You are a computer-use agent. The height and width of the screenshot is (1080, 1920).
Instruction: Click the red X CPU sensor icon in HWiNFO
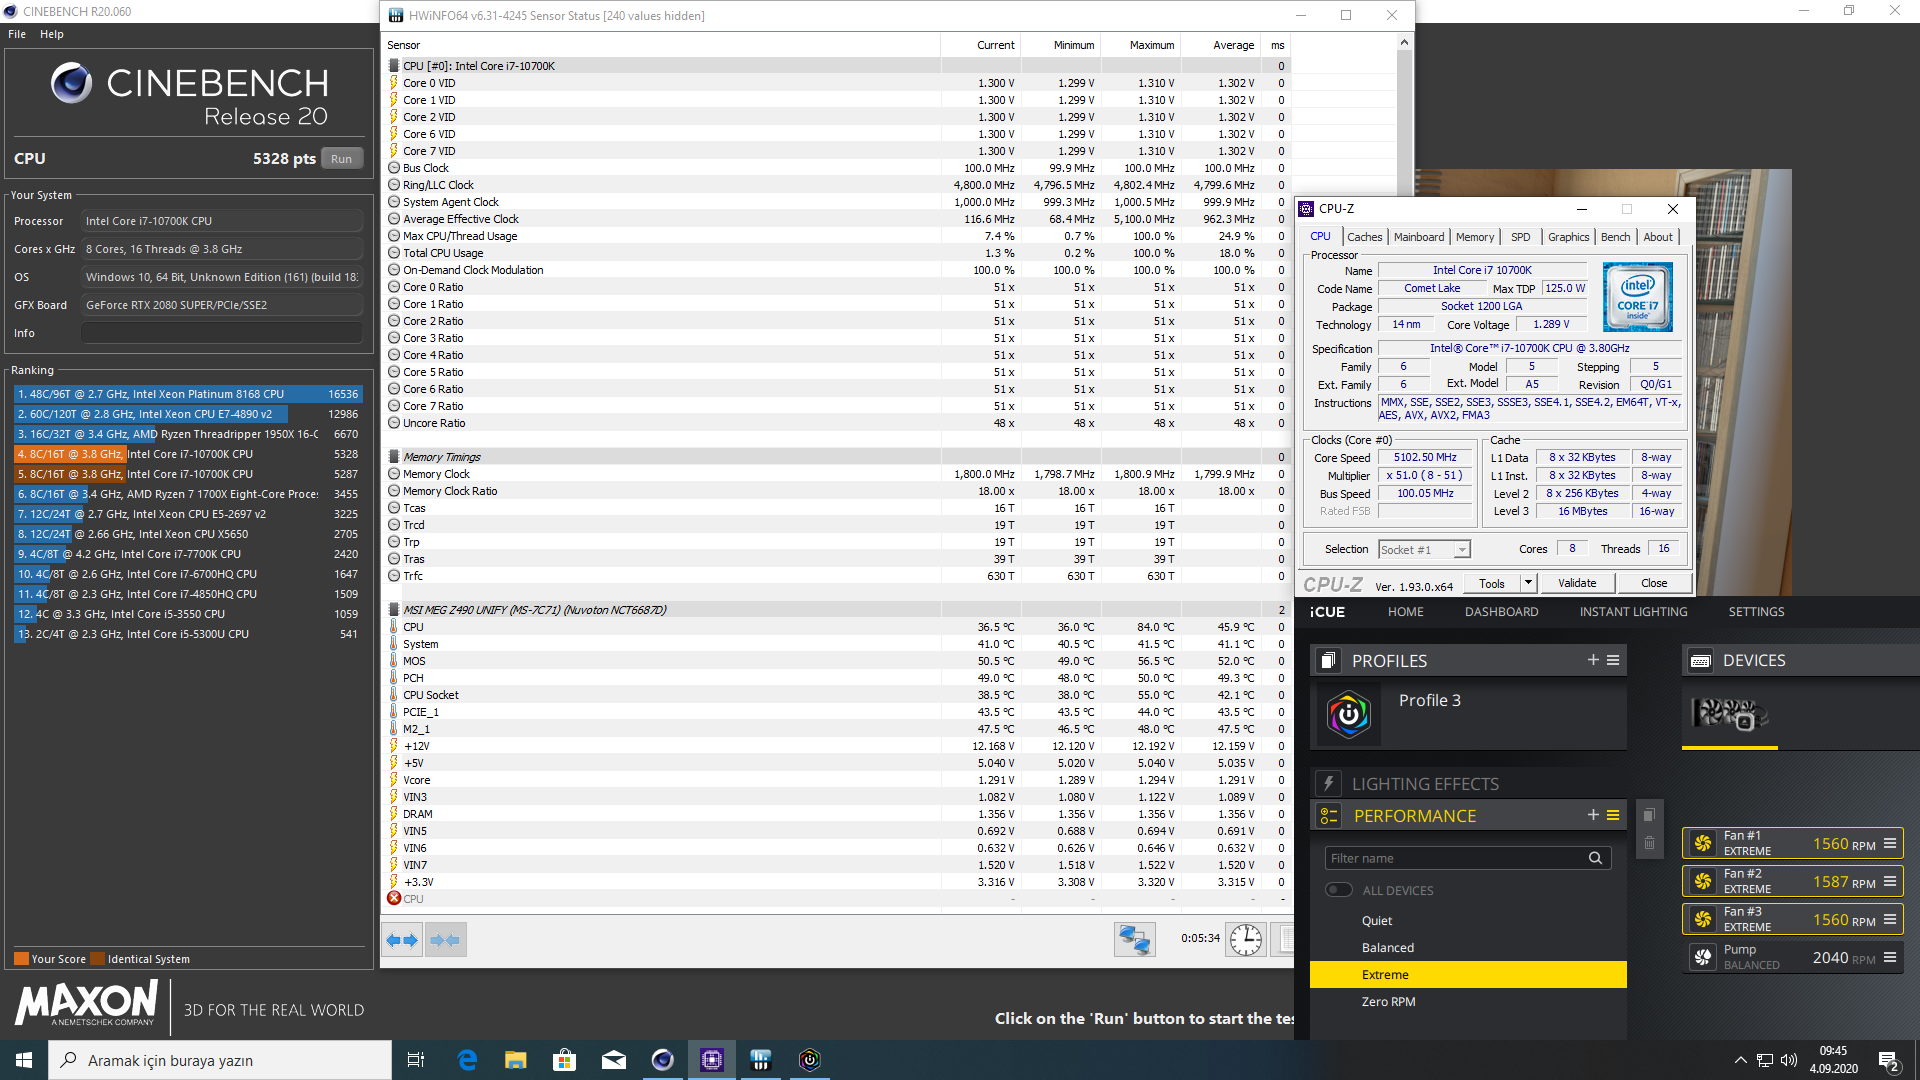394,898
